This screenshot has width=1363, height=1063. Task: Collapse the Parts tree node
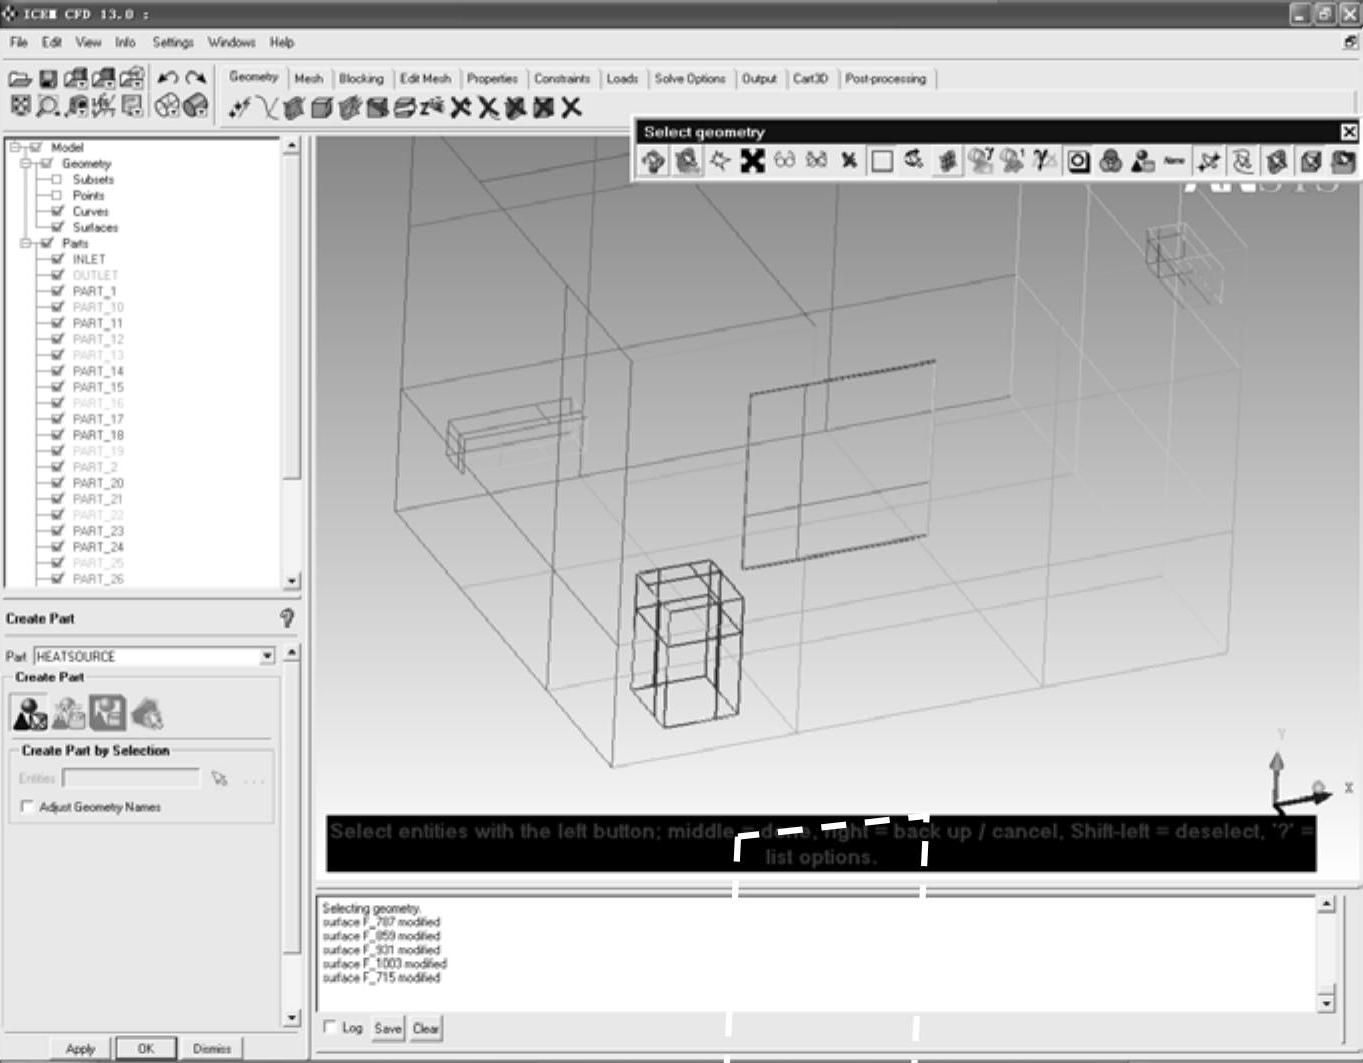[x=27, y=243]
